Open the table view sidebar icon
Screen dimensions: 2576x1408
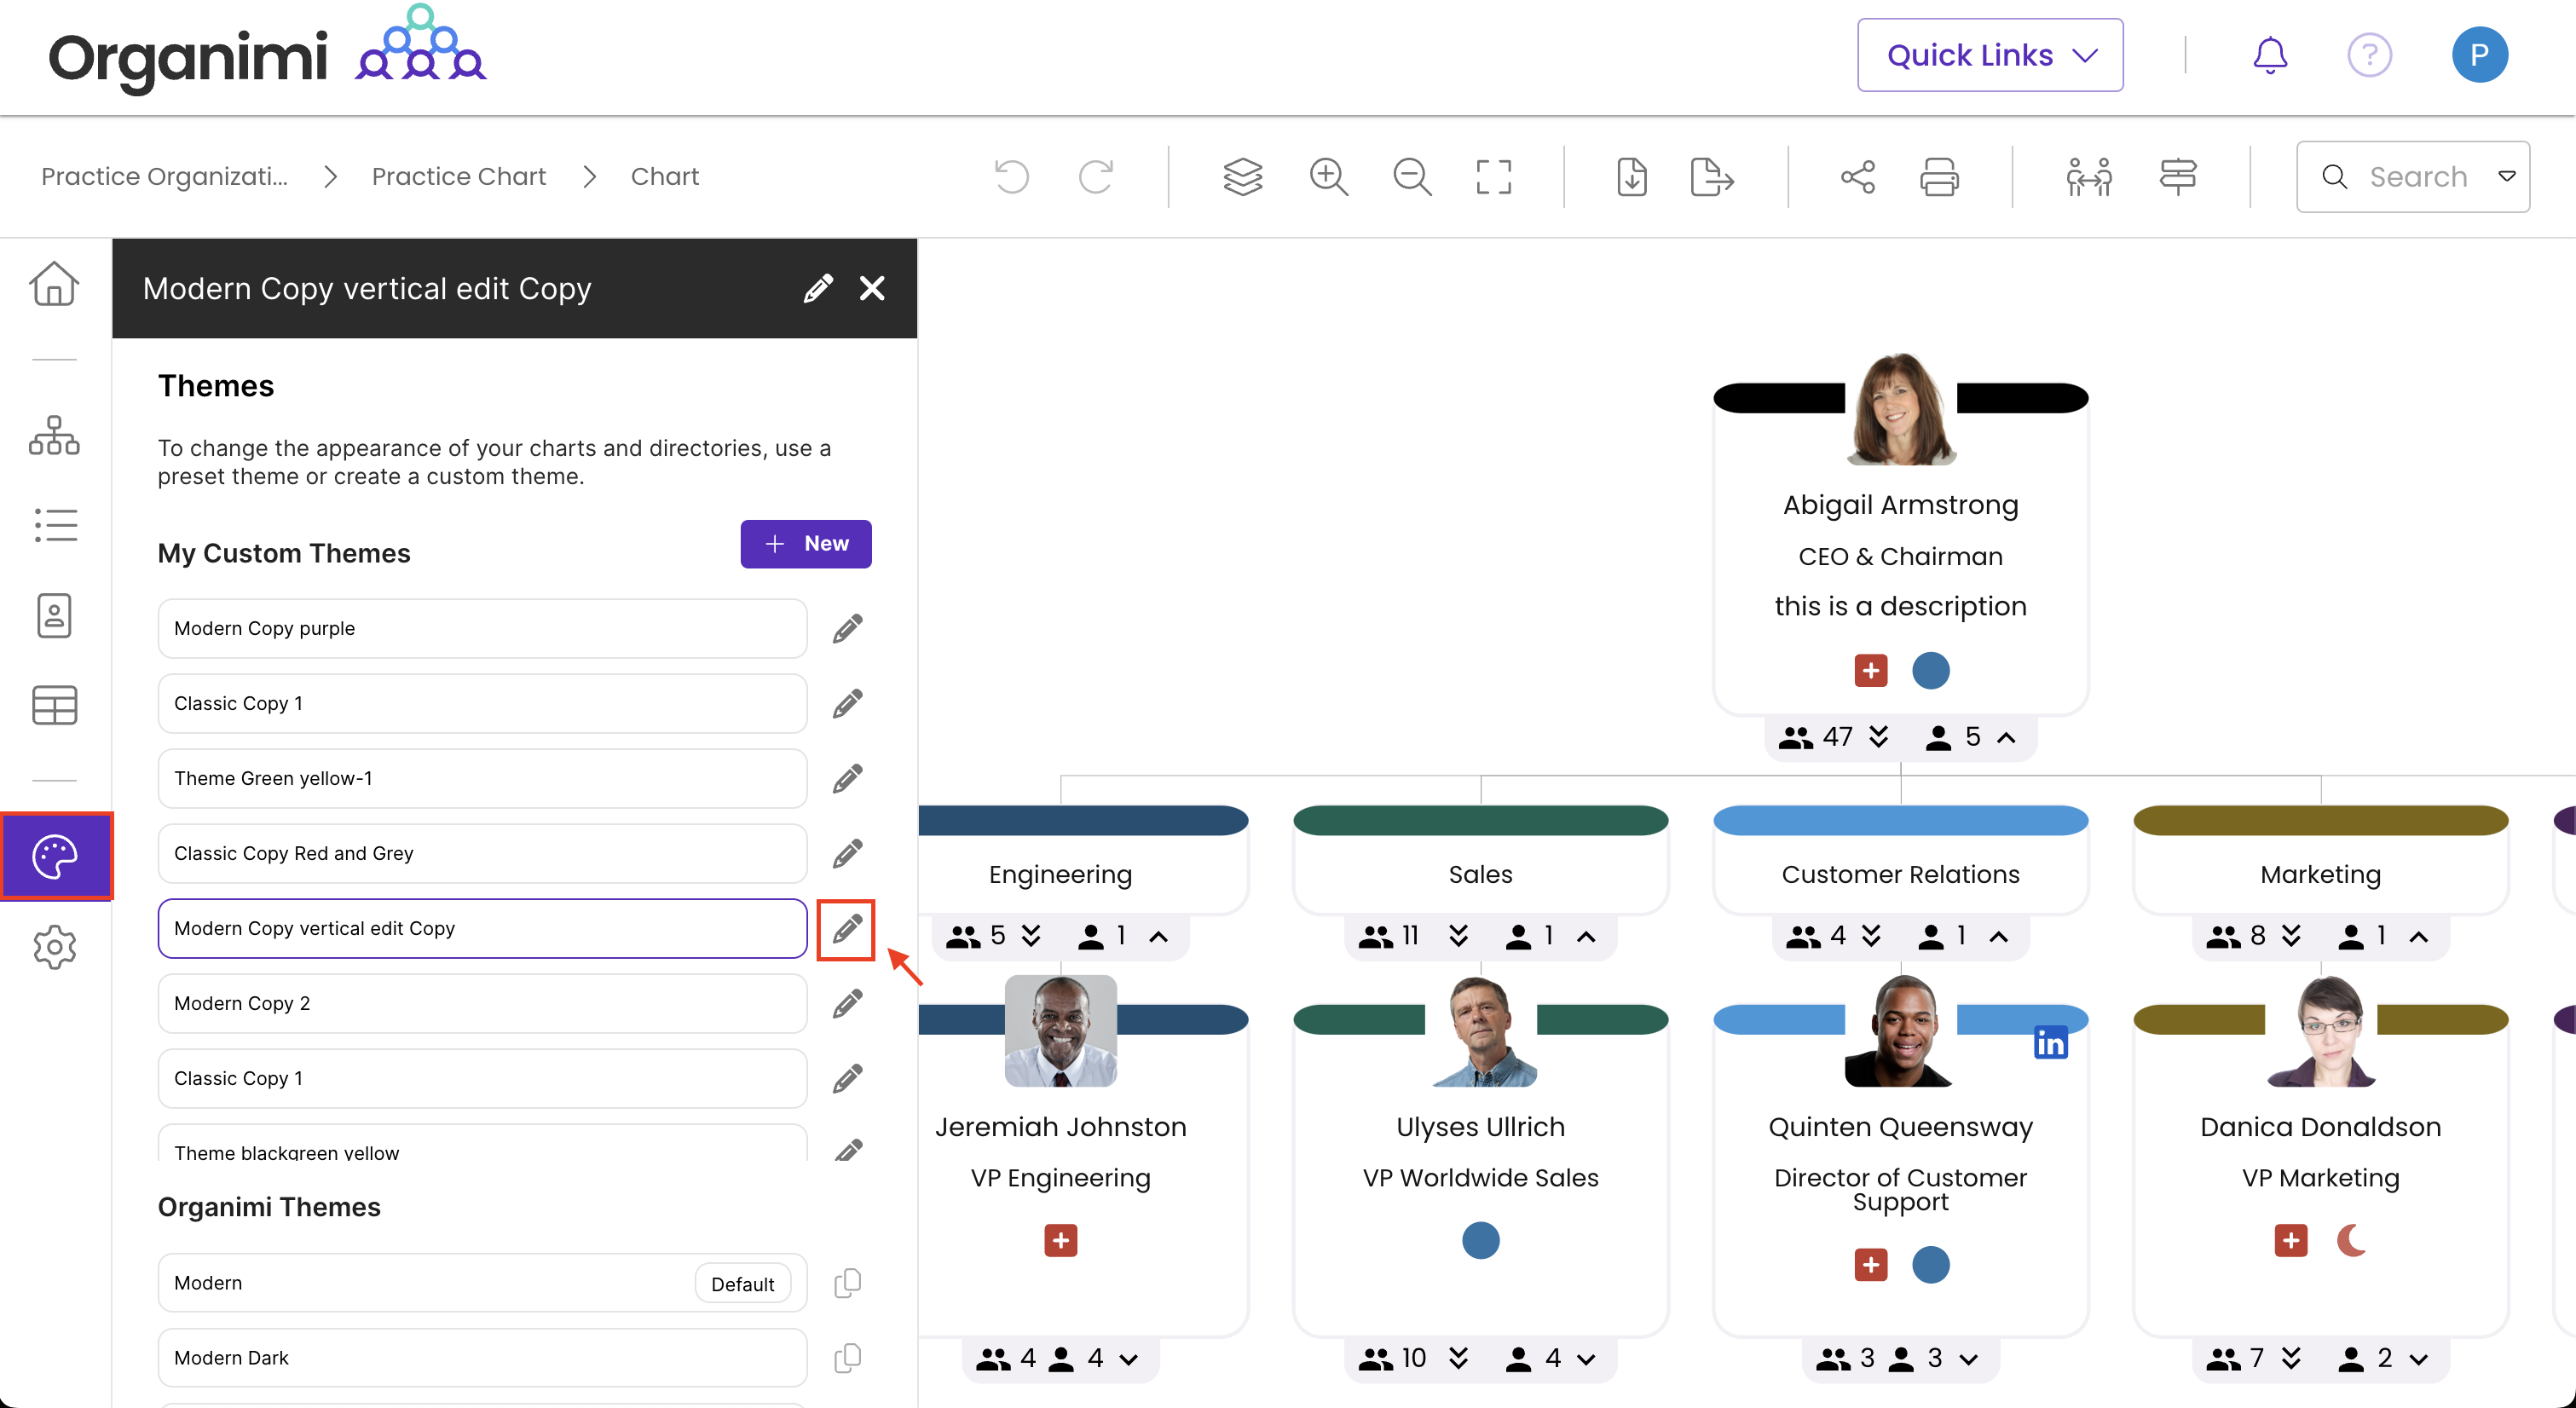pos(54,705)
